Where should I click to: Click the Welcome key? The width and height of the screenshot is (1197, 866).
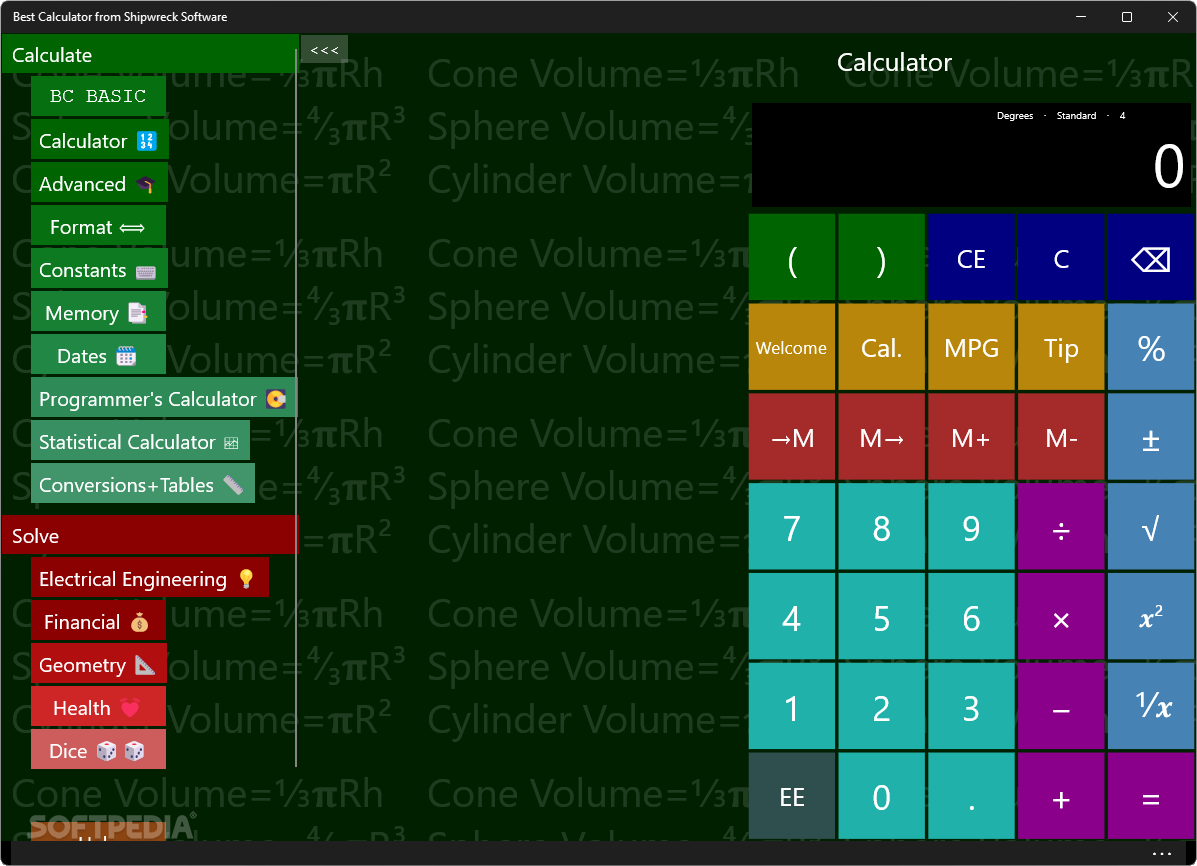point(792,347)
